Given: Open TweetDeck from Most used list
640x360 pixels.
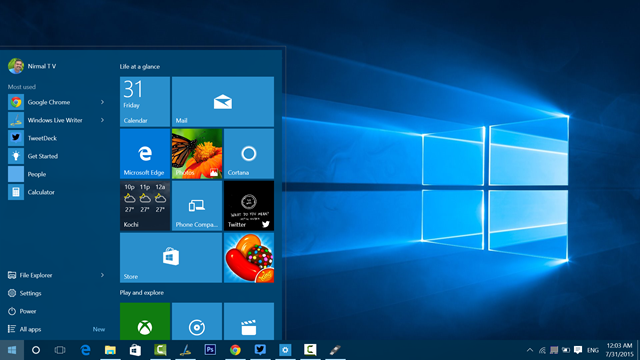Looking at the screenshot, I should click(x=56, y=138).
